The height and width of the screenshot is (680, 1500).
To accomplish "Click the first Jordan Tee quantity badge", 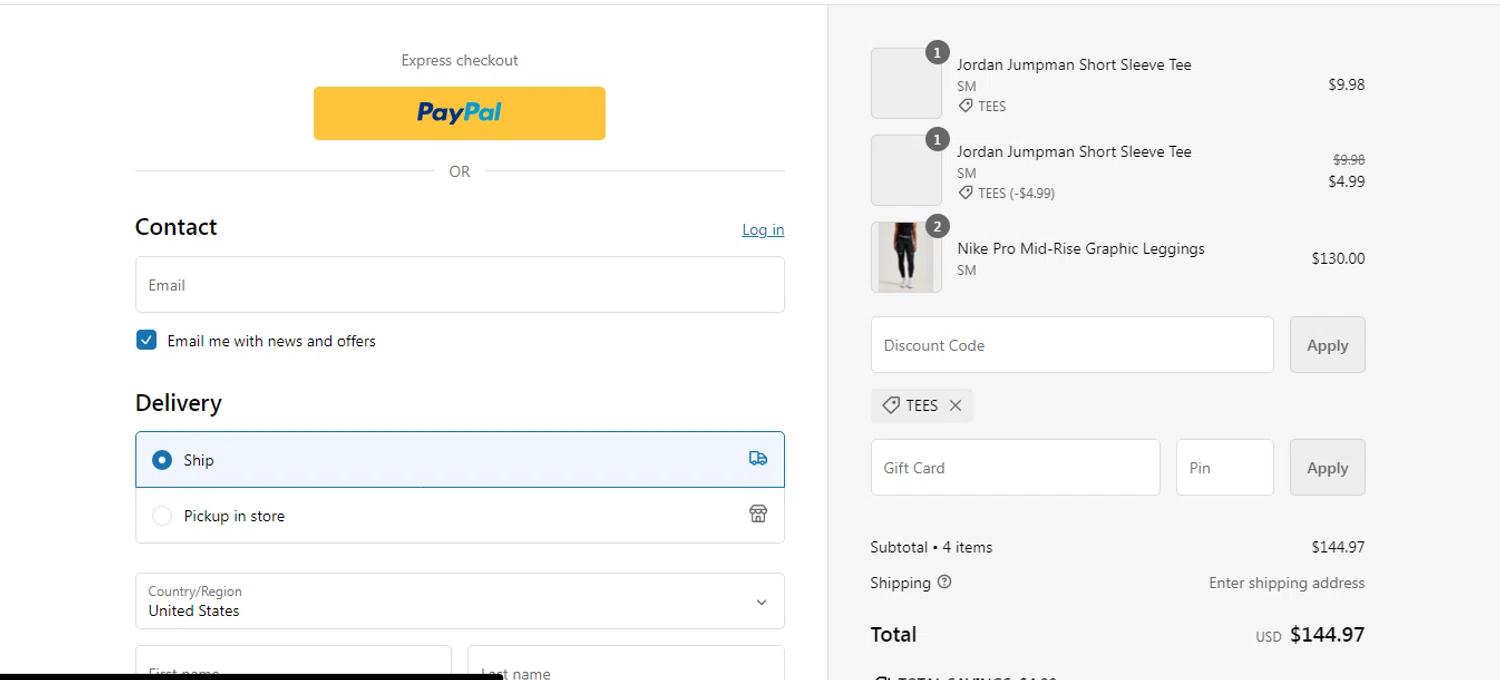I will [937, 53].
